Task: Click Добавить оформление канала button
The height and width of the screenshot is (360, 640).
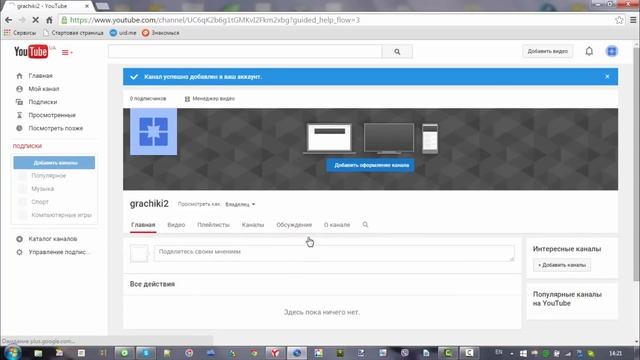Action: (x=370, y=165)
